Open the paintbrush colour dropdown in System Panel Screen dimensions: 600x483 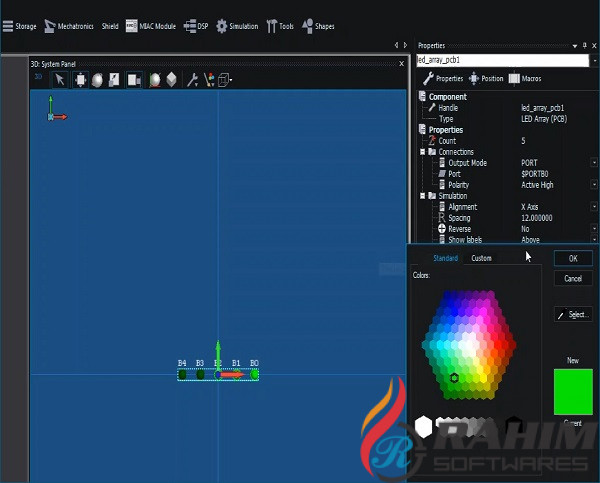[x=209, y=80]
